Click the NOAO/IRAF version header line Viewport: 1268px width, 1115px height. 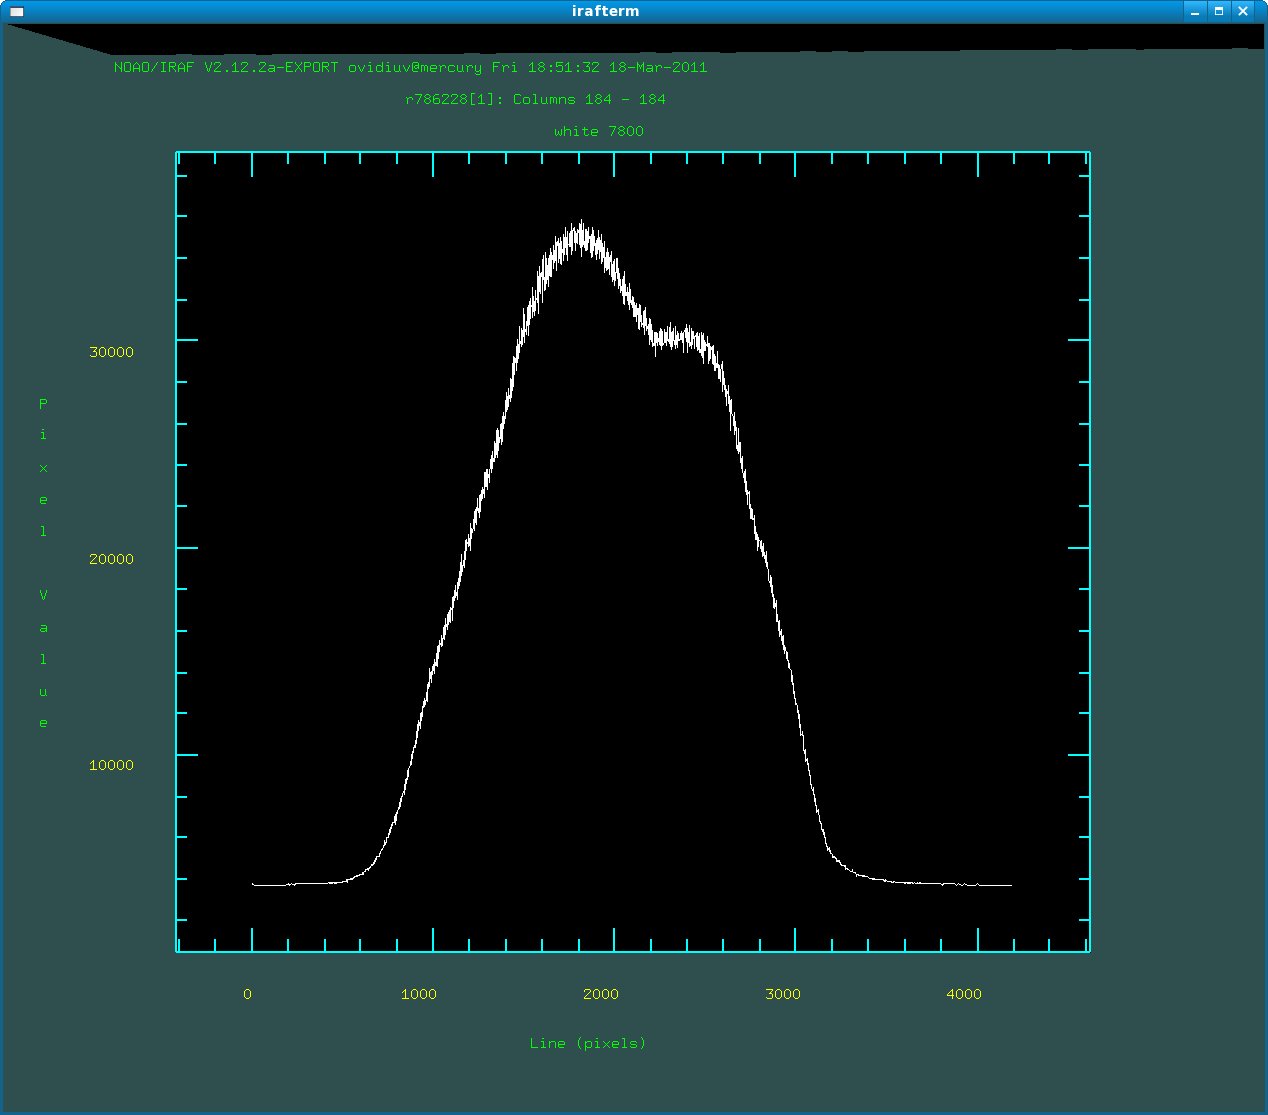[x=410, y=68]
